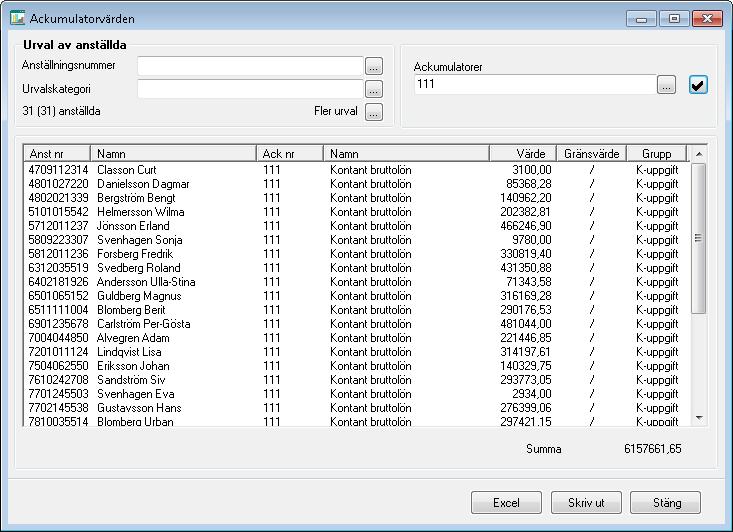Click the value 330819,40

tap(526, 254)
